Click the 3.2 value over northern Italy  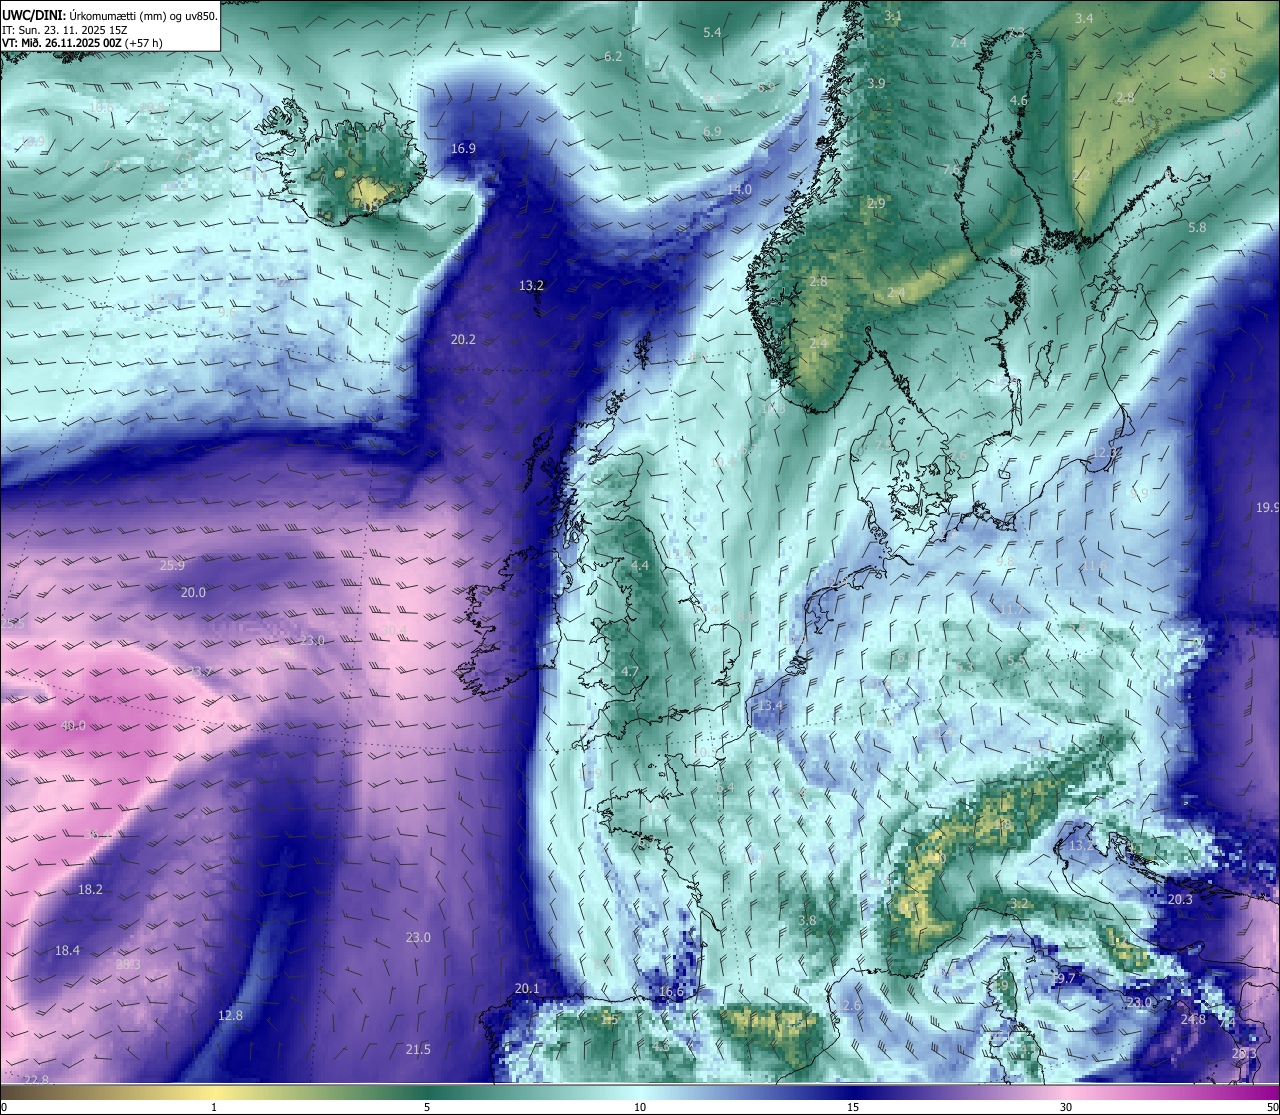click(1019, 903)
